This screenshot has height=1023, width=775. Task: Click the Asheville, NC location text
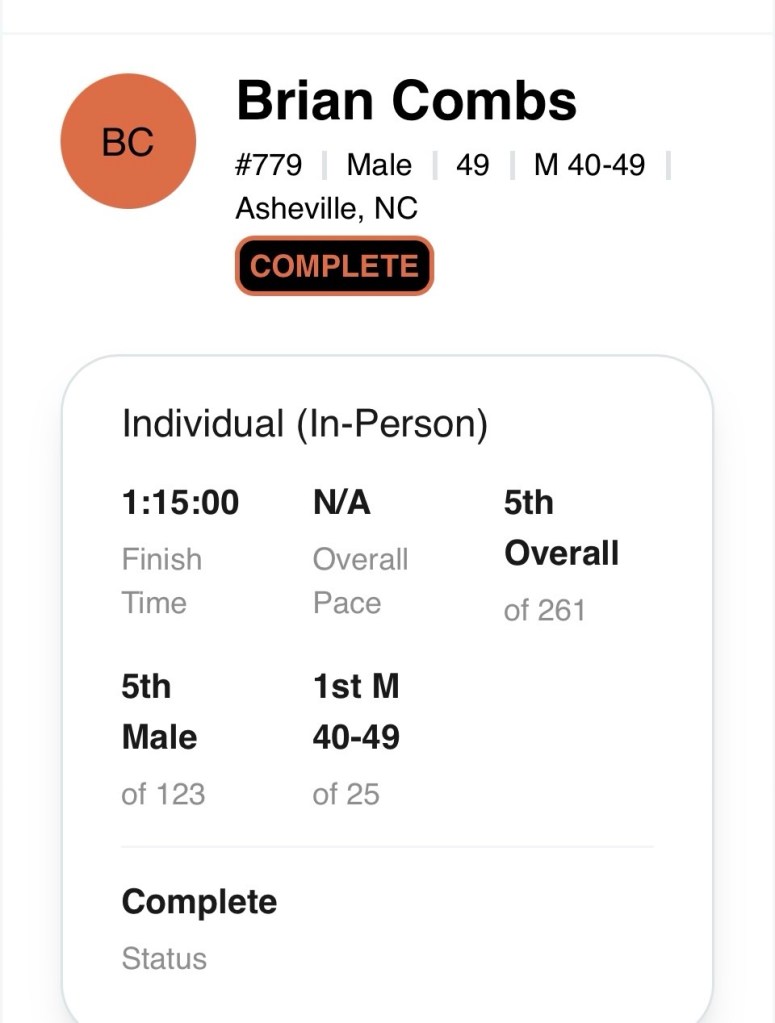(x=326, y=209)
